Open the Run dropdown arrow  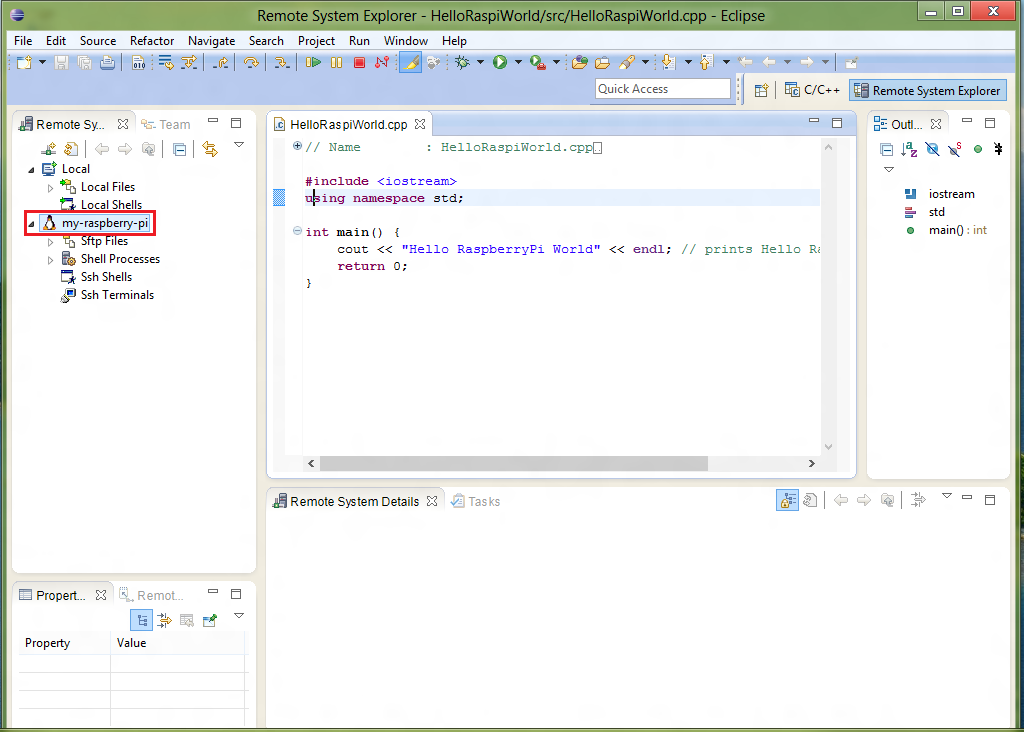(519, 63)
